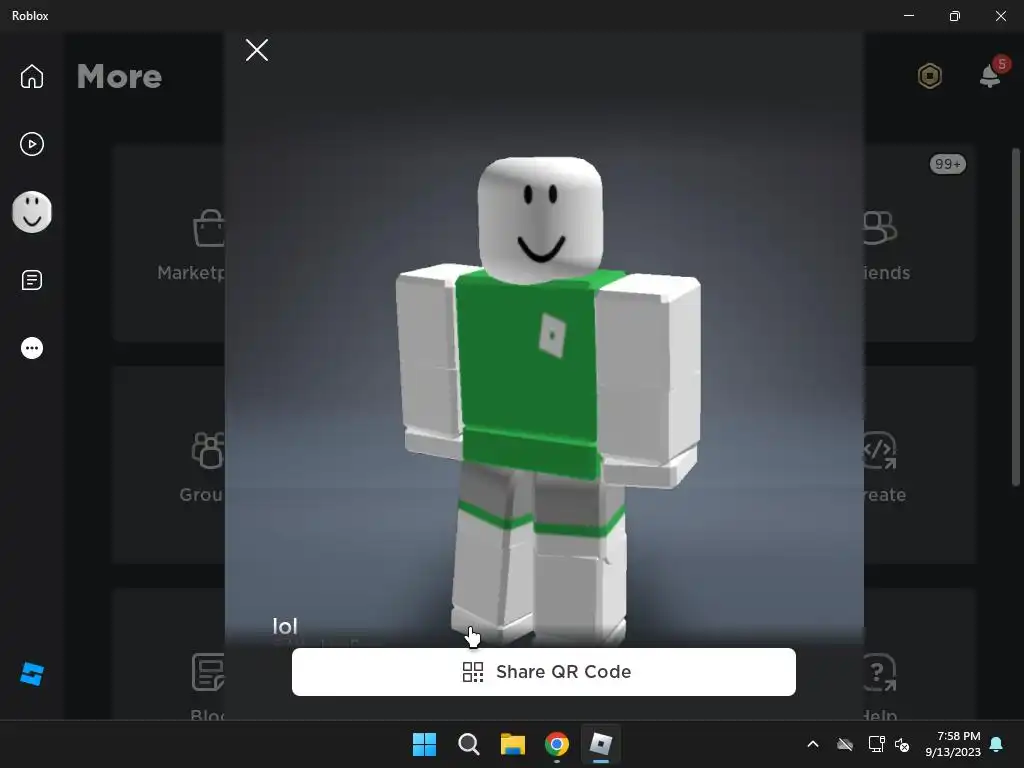
Task: Open Windows notification bell in tray
Action: click(x=996, y=744)
